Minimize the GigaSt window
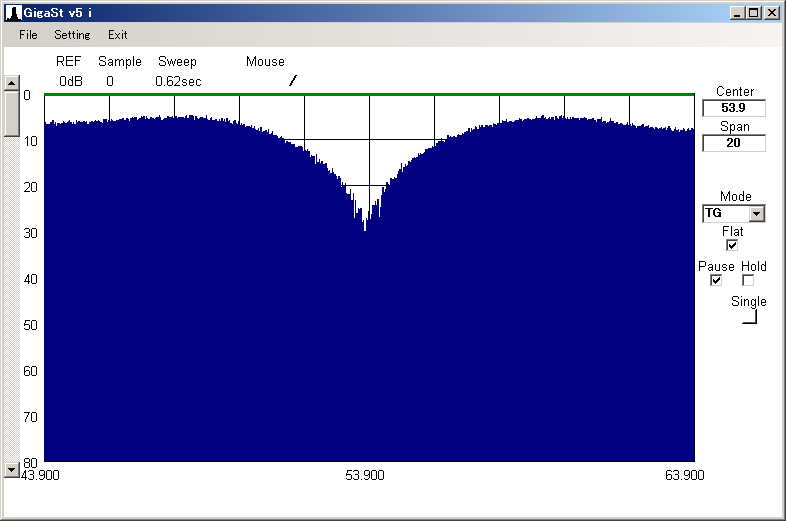786x521 pixels. pyautogui.click(x=738, y=13)
